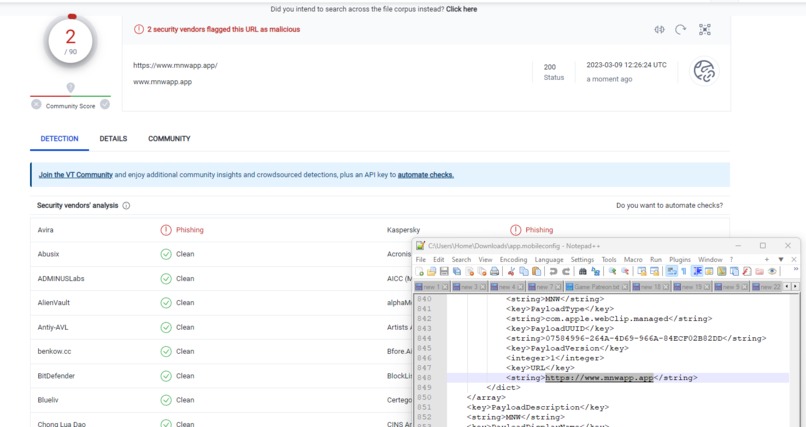Toggle synchronized vertical scrolling icon

click(642, 271)
